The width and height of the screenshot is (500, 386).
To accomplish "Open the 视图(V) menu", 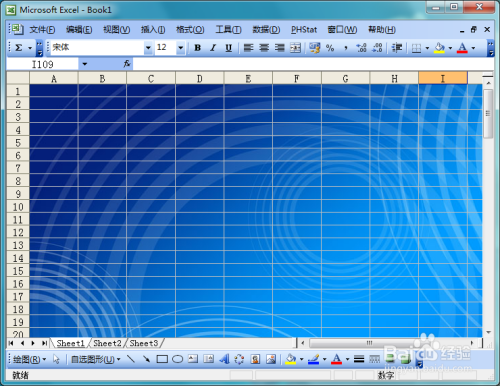I will tap(116, 30).
